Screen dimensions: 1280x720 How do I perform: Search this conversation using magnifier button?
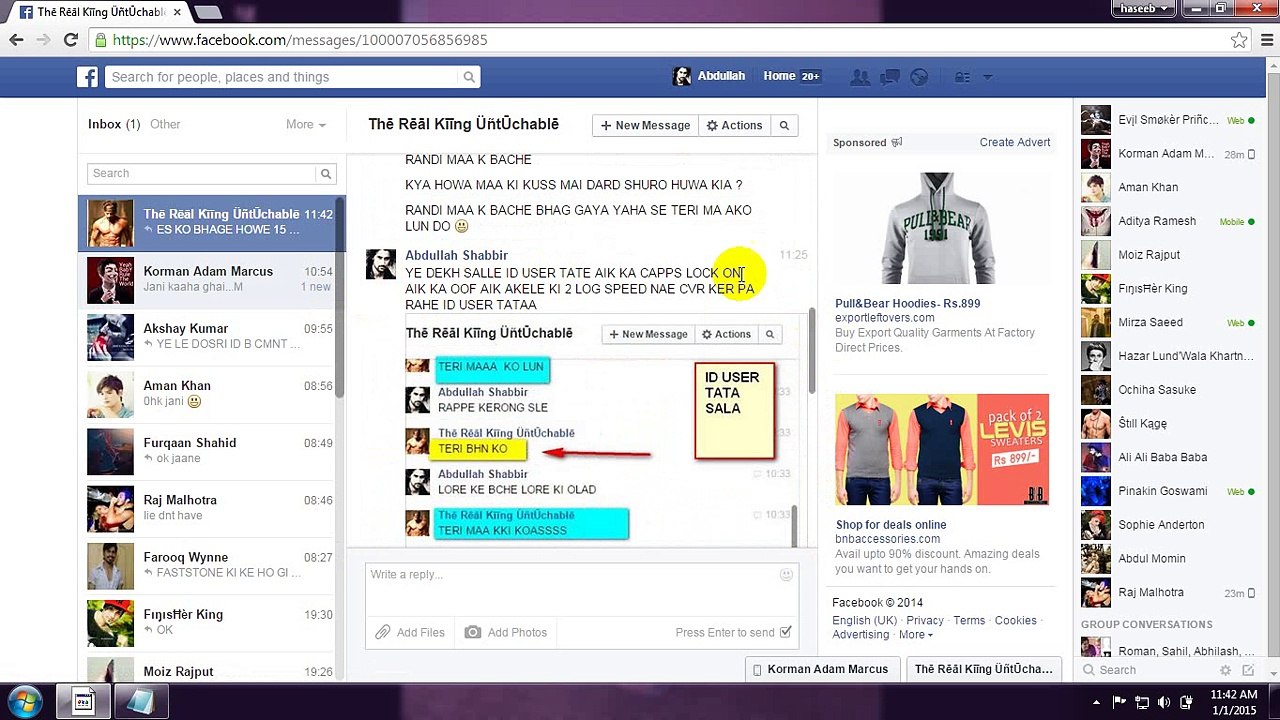(784, 125)
